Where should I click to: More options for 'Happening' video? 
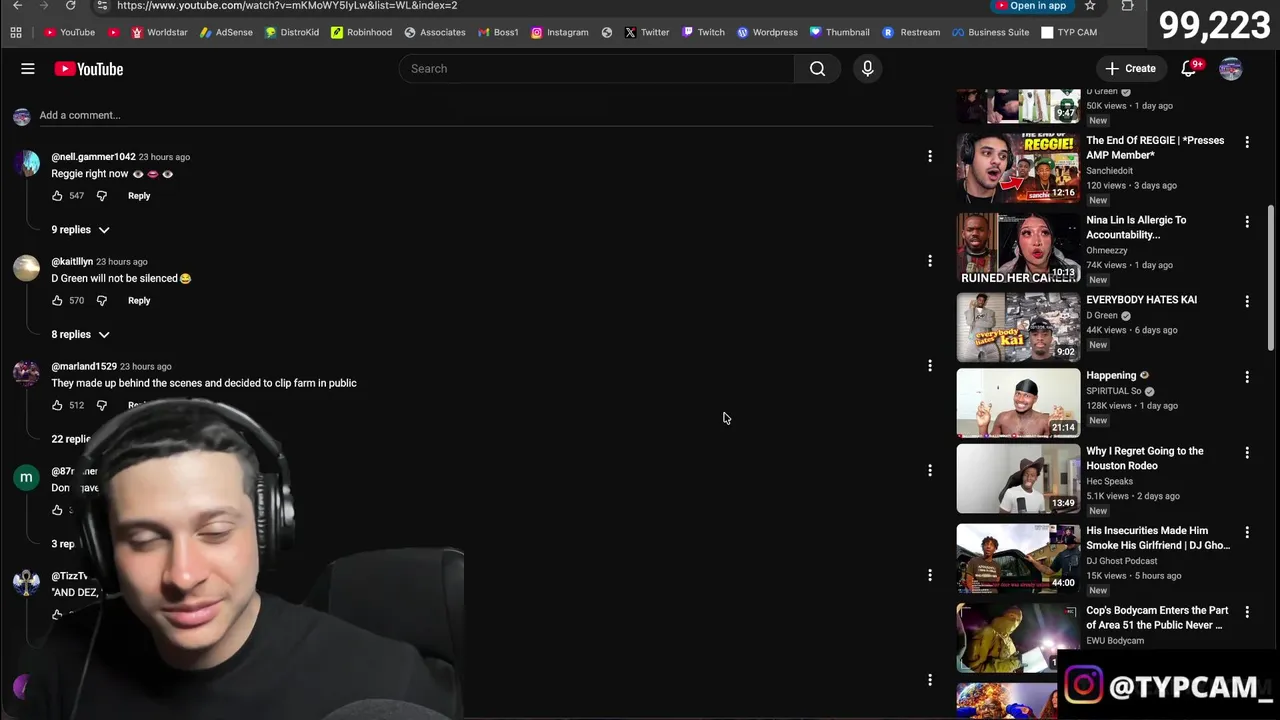1247,377
